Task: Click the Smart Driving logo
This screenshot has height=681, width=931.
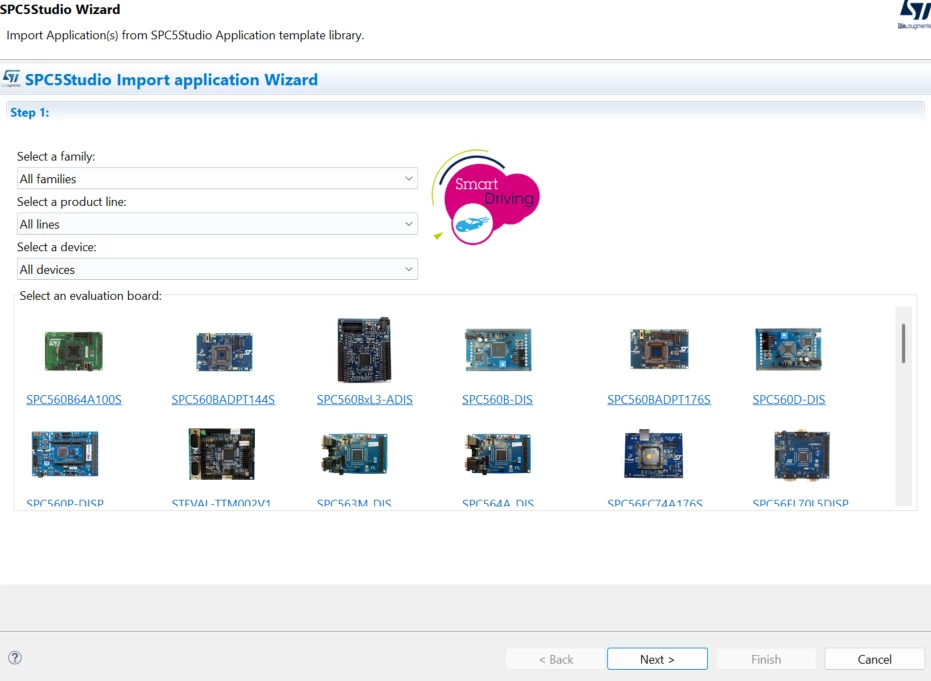Action: click(487, 198)
